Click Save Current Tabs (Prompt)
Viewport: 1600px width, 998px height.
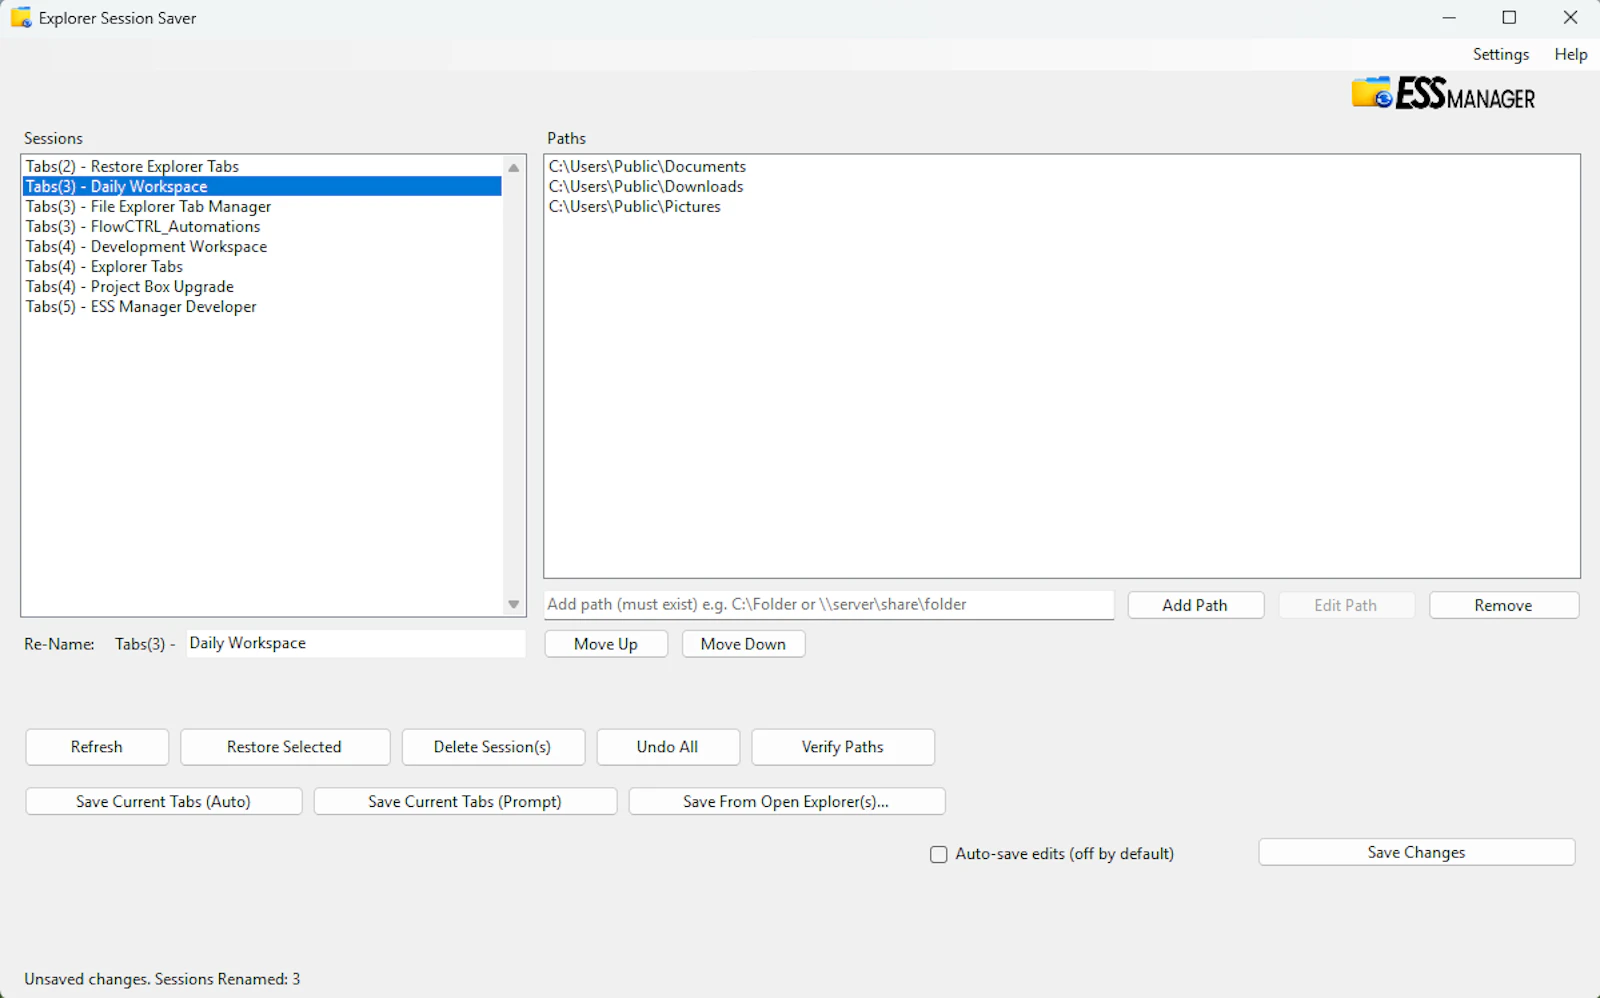[465, 801]
